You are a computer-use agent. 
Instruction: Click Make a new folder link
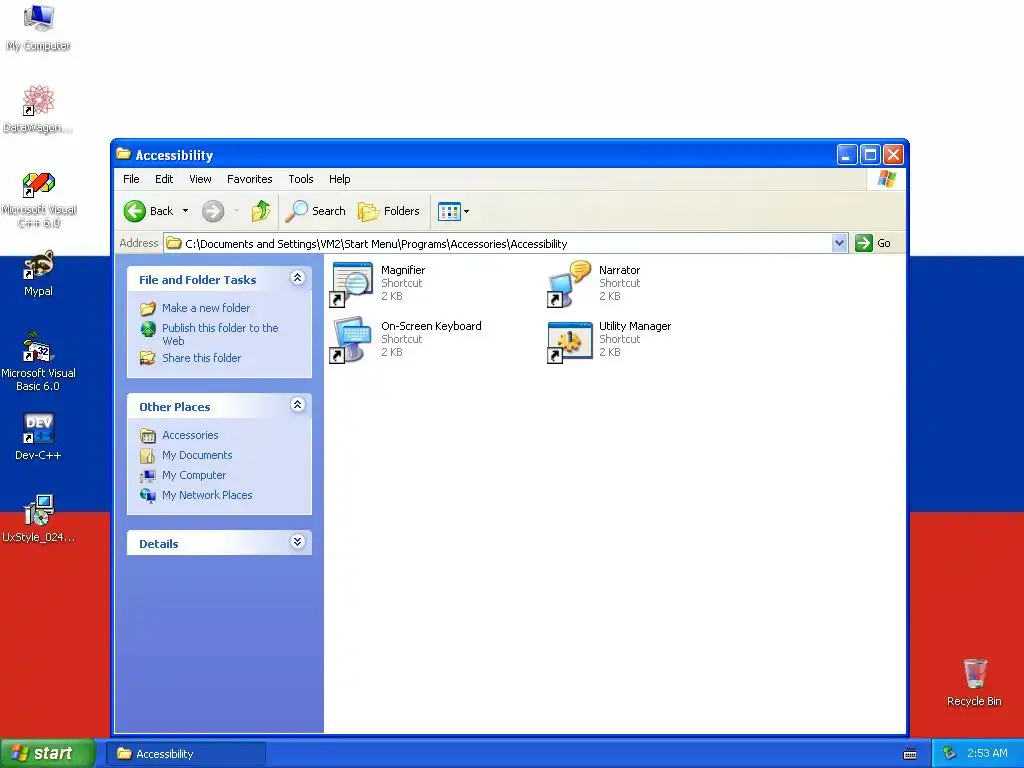[x=206, y=308]
